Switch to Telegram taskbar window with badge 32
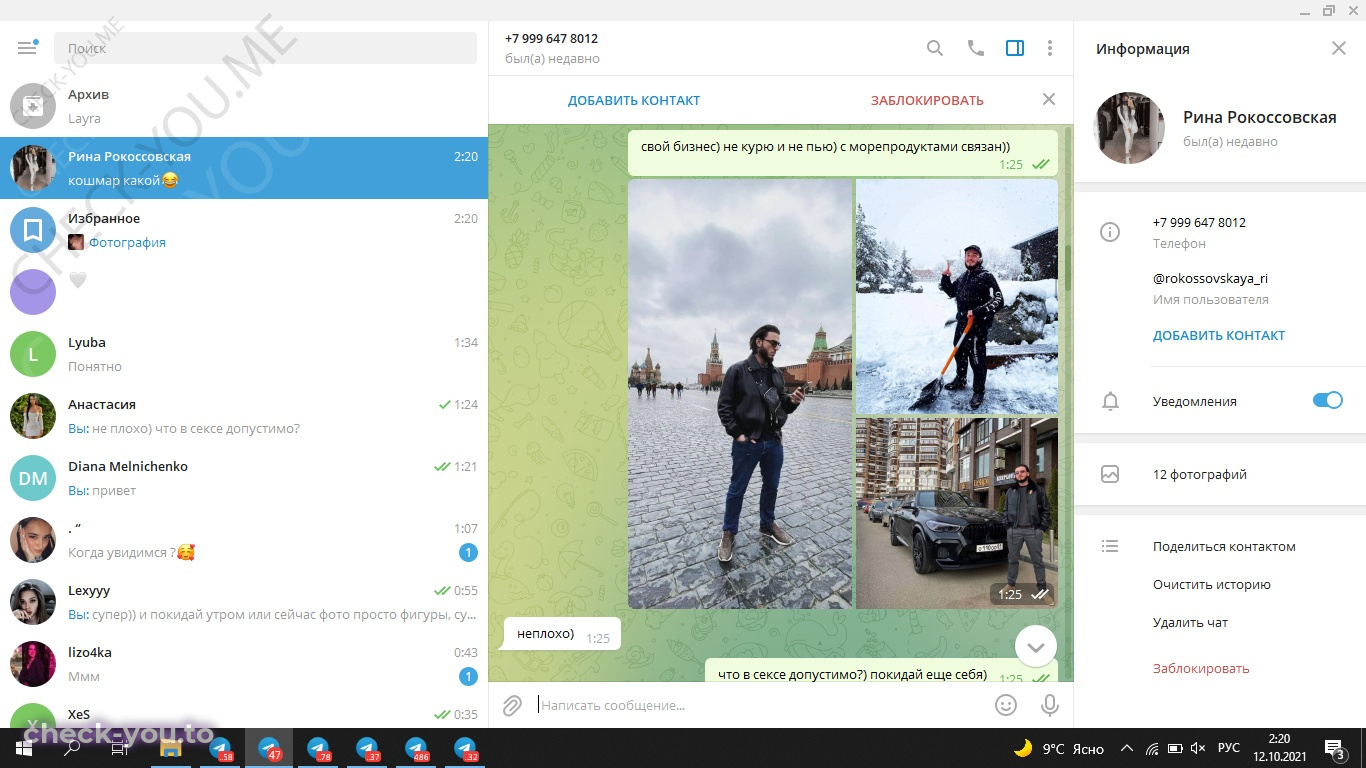This screenshot has width=1366, height=768. [x=465, y=748]
